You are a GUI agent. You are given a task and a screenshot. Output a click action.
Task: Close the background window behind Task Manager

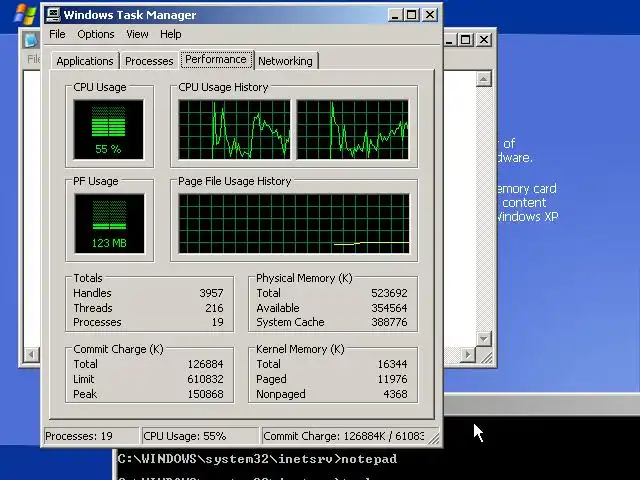click(484, 40)
